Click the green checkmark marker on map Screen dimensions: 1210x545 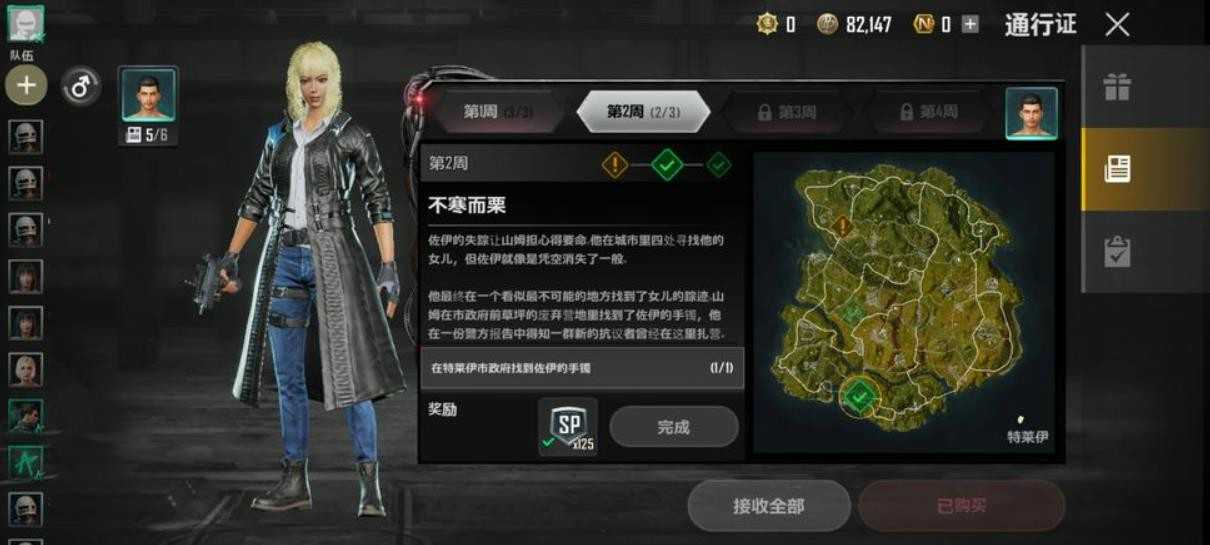(858, 398)
